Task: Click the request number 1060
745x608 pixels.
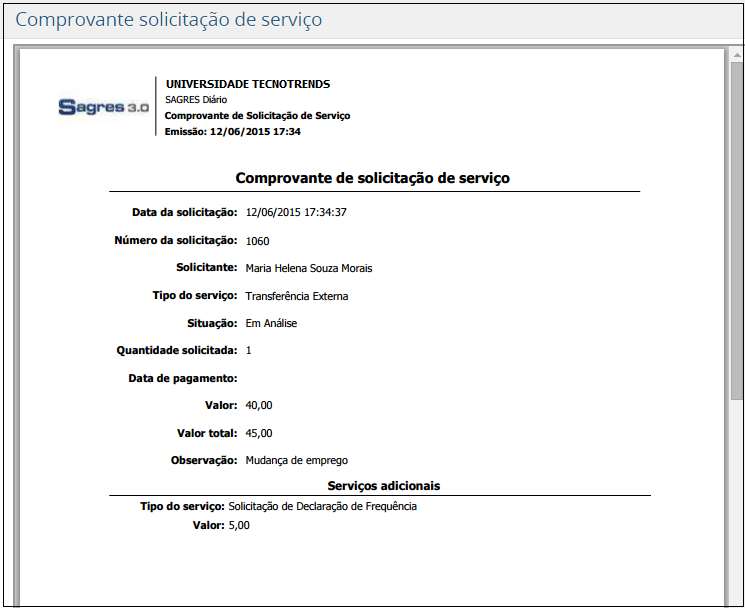Action: click(x=257, y=241)
